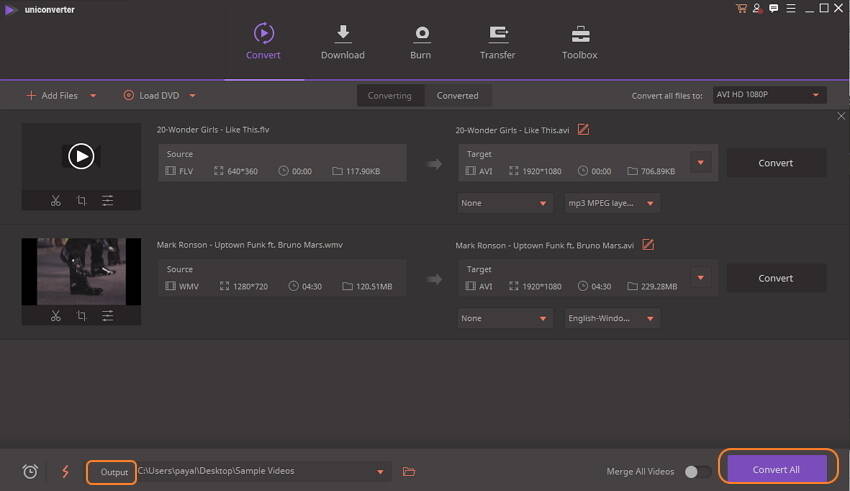This screenshot has width=850, height=491.
Task: Convert the Uptown Funk video
Action: 776,279
